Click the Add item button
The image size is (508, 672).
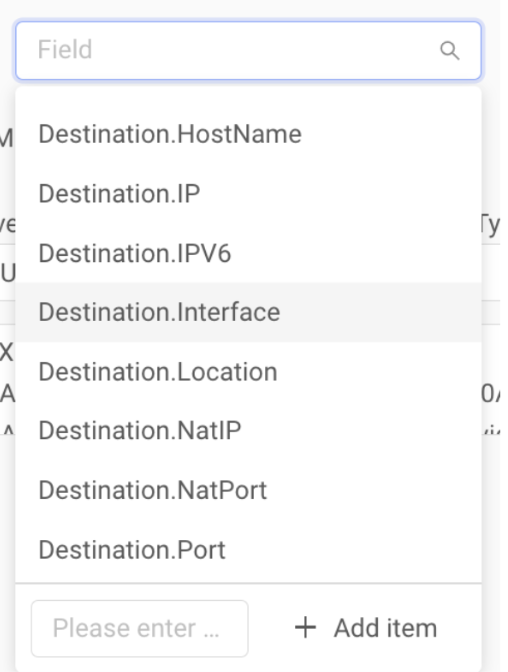click(366, 628)
